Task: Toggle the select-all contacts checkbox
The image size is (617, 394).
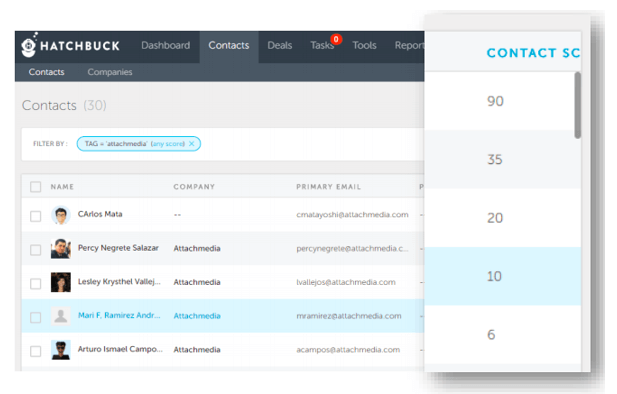Action: [x=35, y=187]
